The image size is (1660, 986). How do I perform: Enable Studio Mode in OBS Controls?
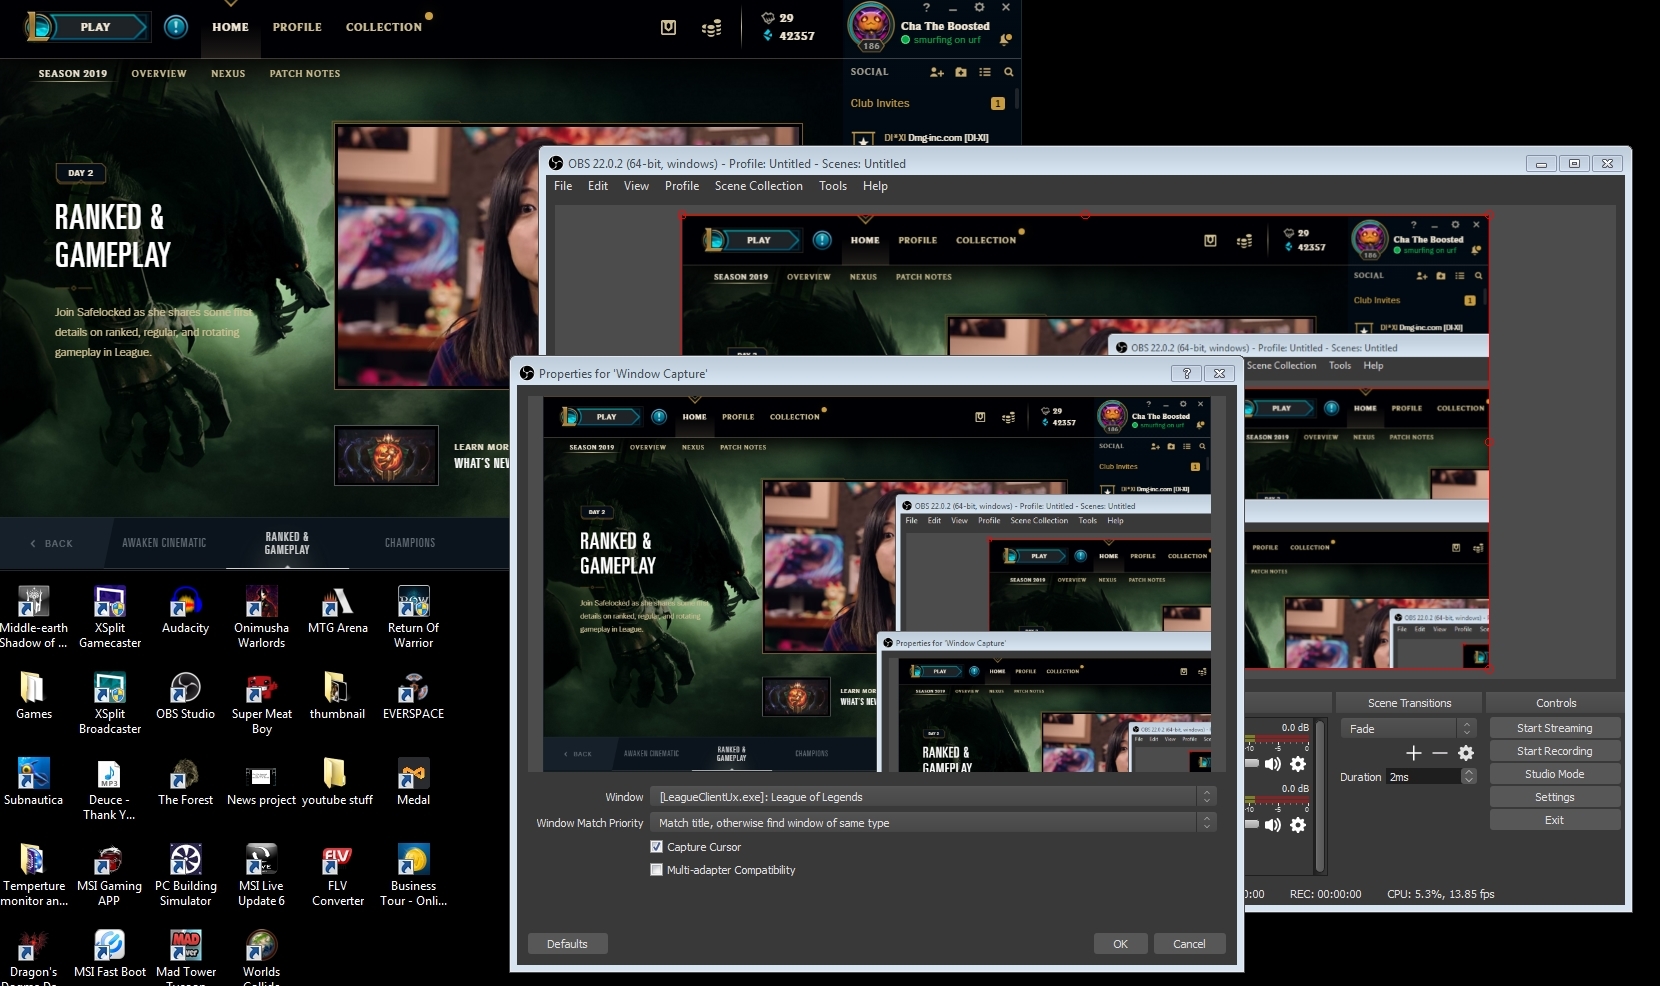tap(1555, 774)
